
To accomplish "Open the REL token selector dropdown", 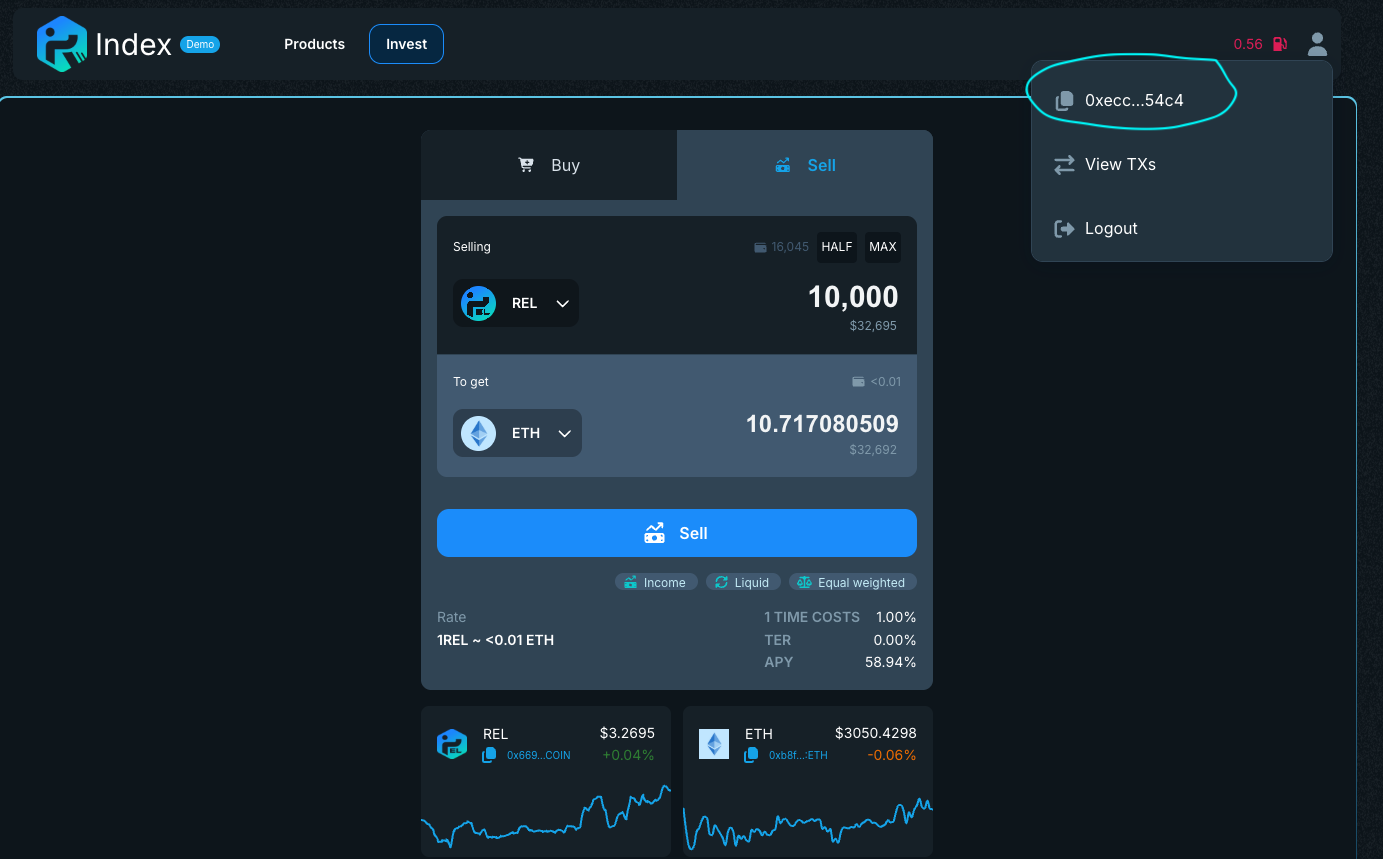I will [x=515, y=302].
